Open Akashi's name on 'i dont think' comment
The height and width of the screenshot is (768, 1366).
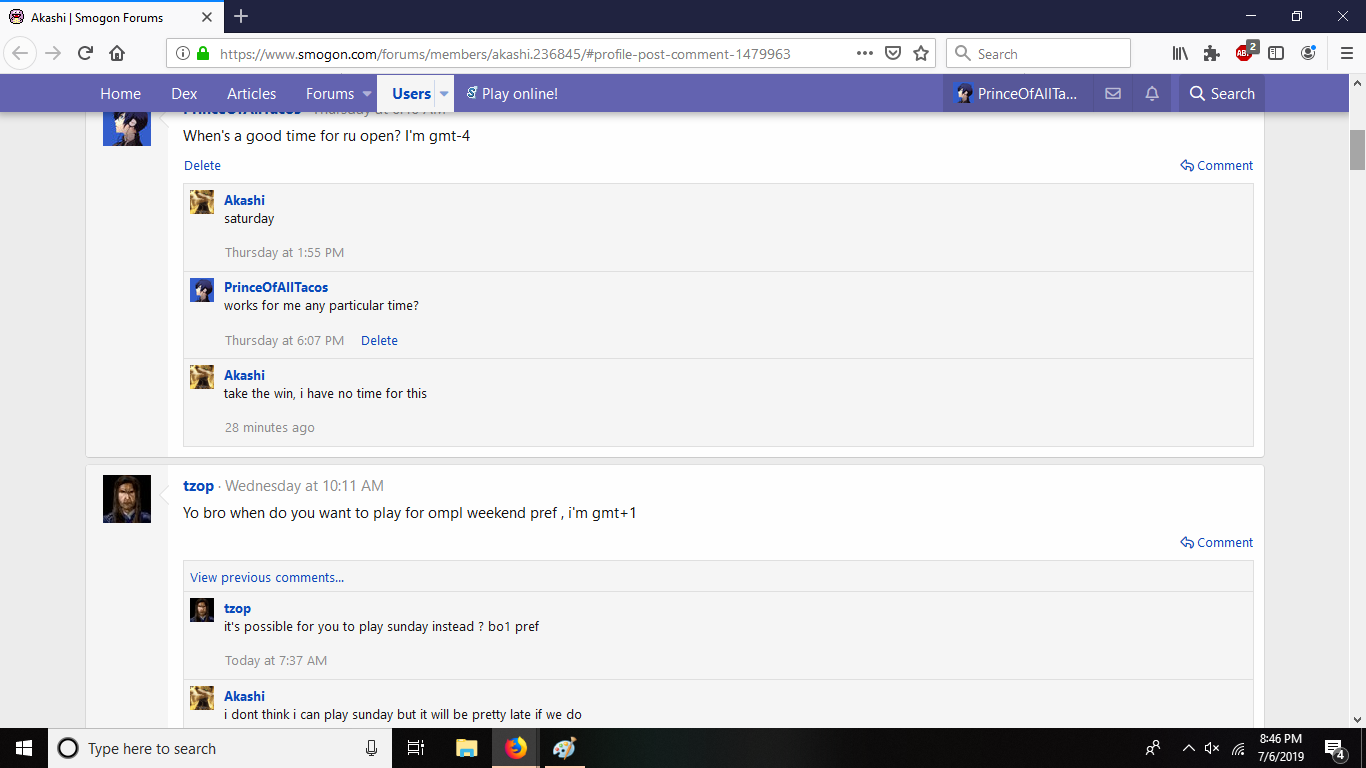(244, 696)
